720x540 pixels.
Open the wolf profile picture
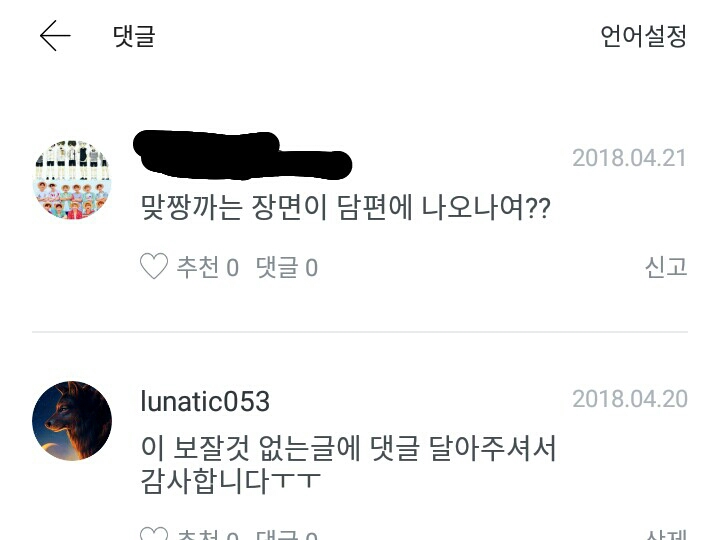tap(72, 421)
